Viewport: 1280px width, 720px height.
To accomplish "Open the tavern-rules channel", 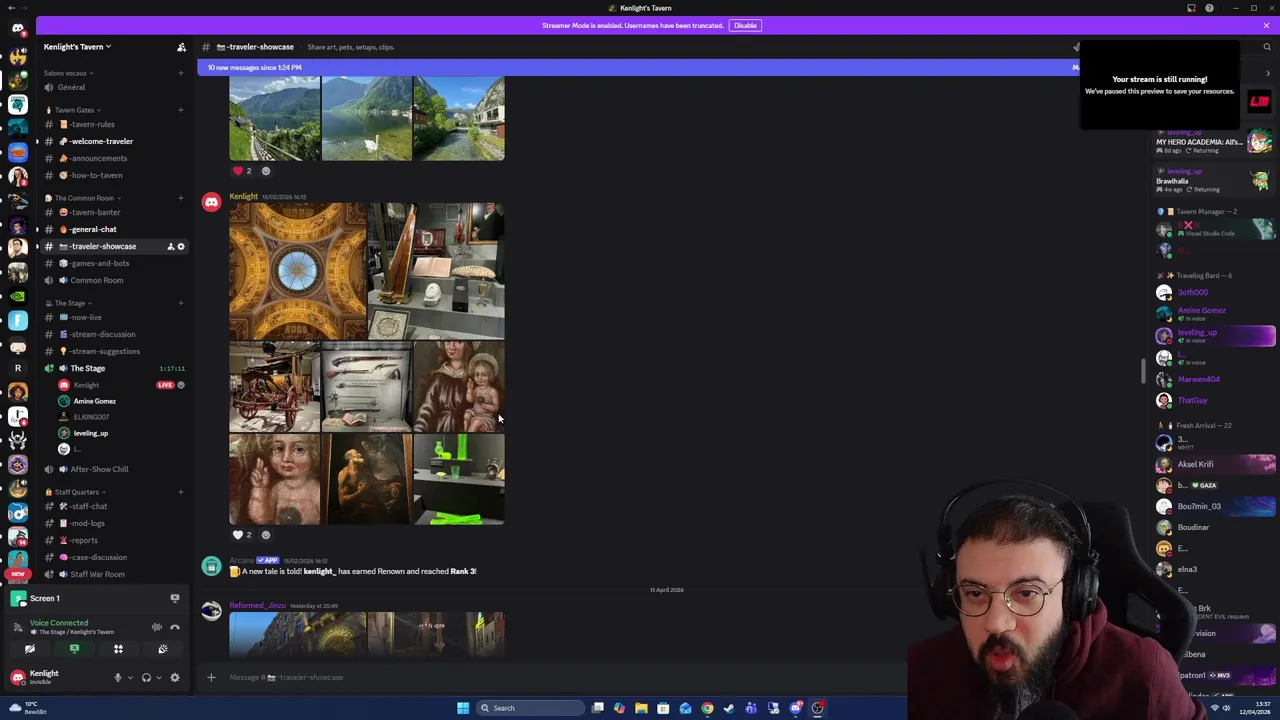I will [x=113, y=124].
